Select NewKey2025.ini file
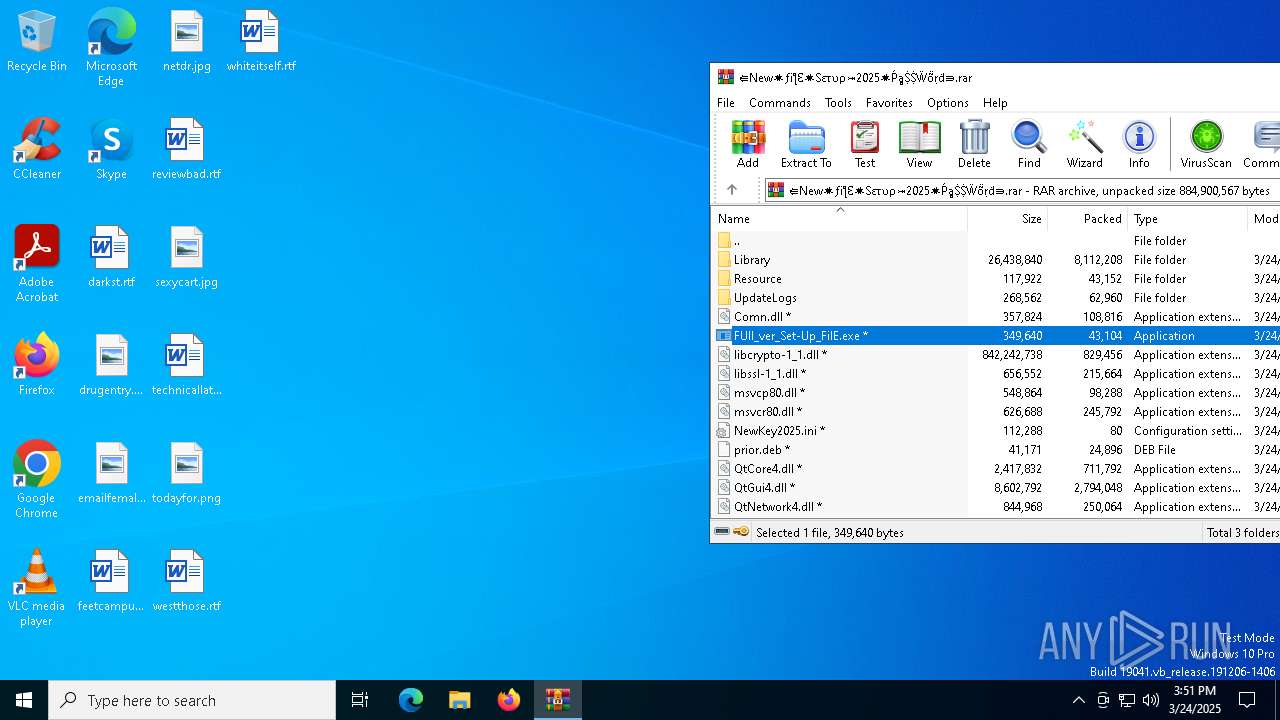 pyautogui.click(x=995, y=431)
